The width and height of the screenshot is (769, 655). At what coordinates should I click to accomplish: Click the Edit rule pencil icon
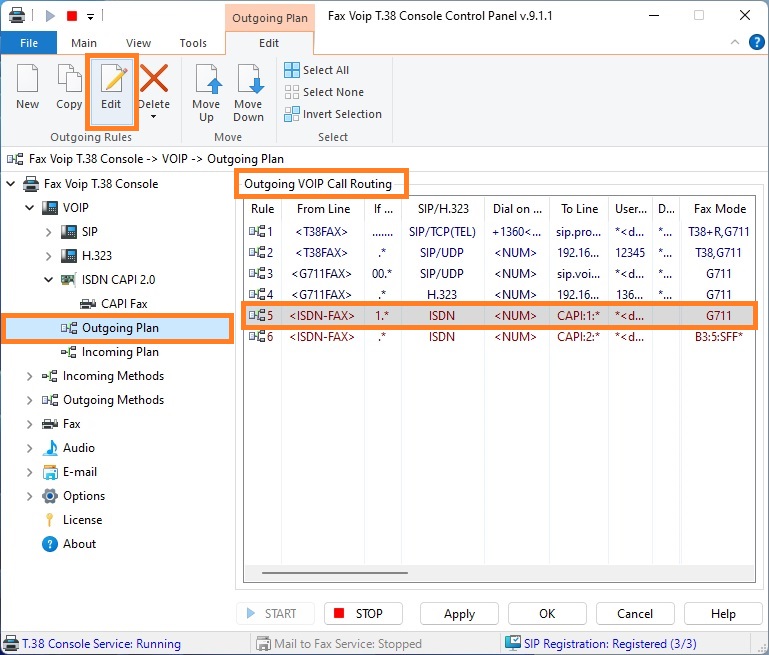click(113, 78)
